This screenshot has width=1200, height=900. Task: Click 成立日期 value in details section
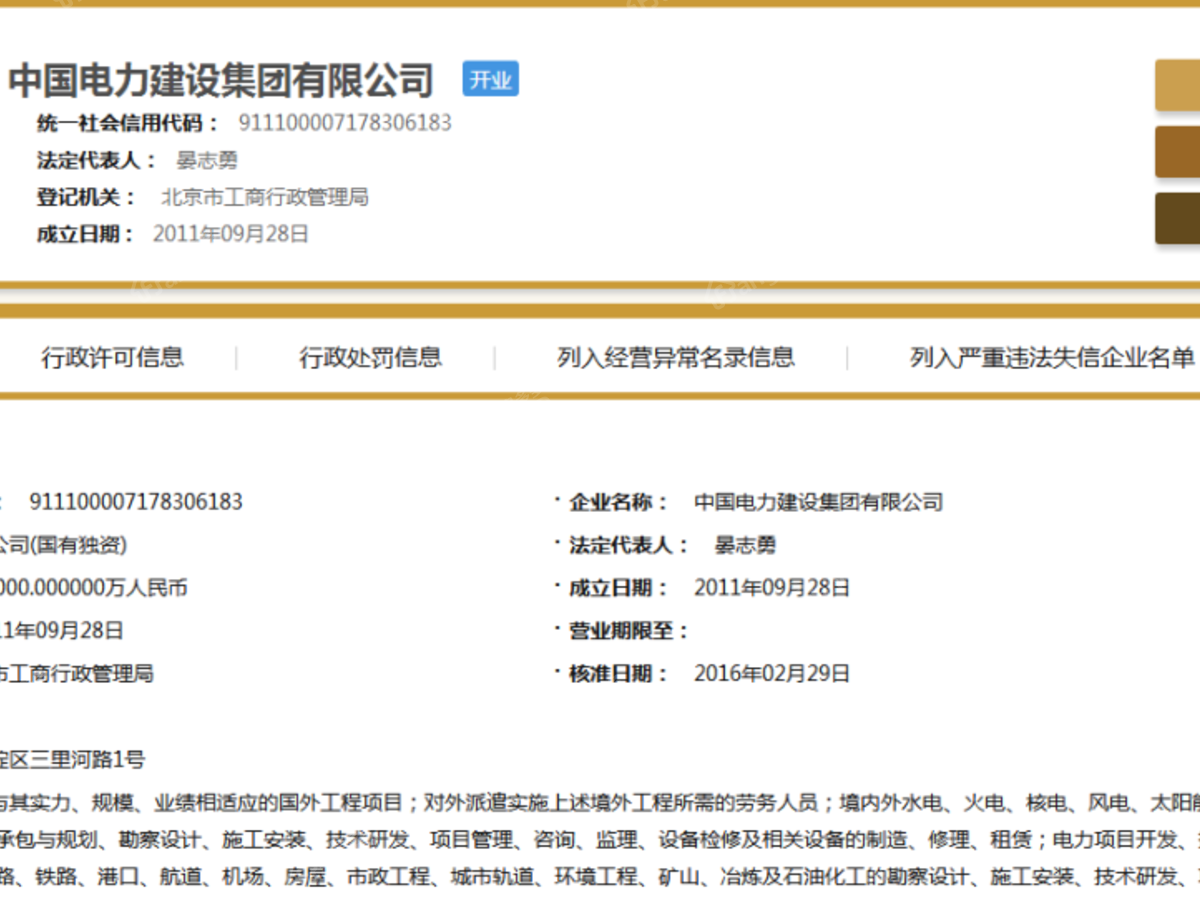[772, 587]
